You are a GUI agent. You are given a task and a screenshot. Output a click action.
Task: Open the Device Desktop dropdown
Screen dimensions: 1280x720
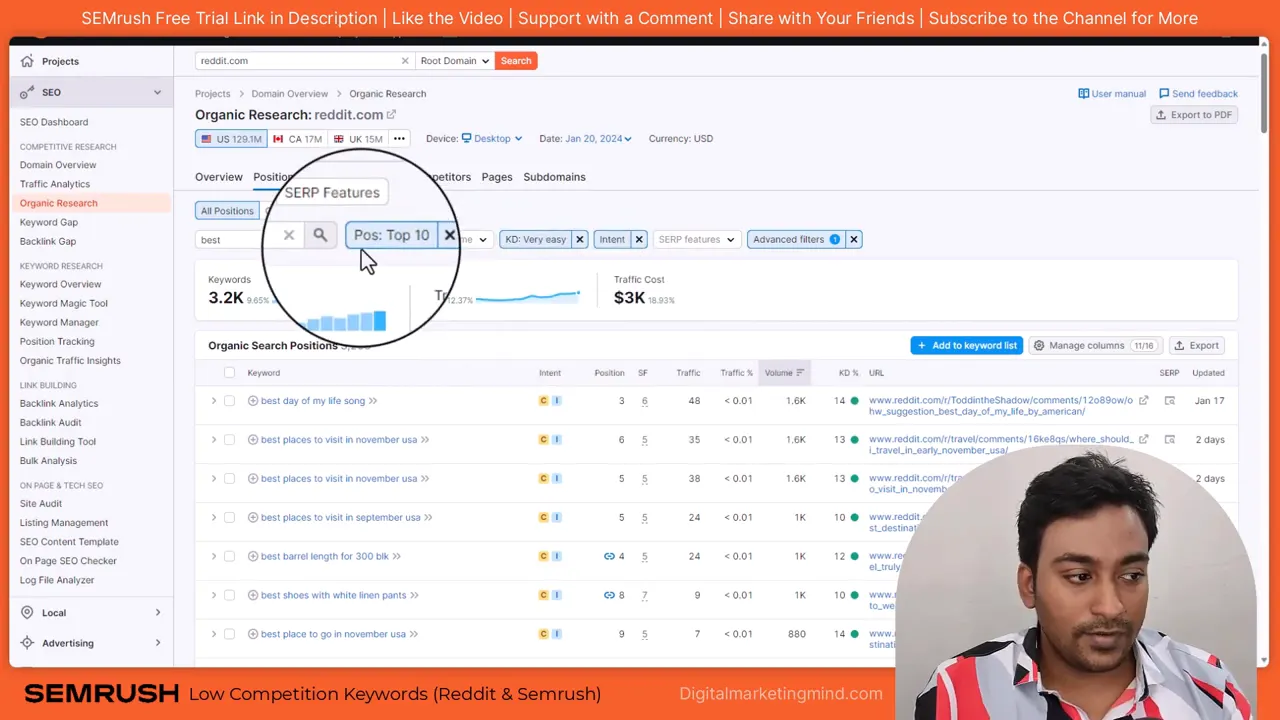492,138
